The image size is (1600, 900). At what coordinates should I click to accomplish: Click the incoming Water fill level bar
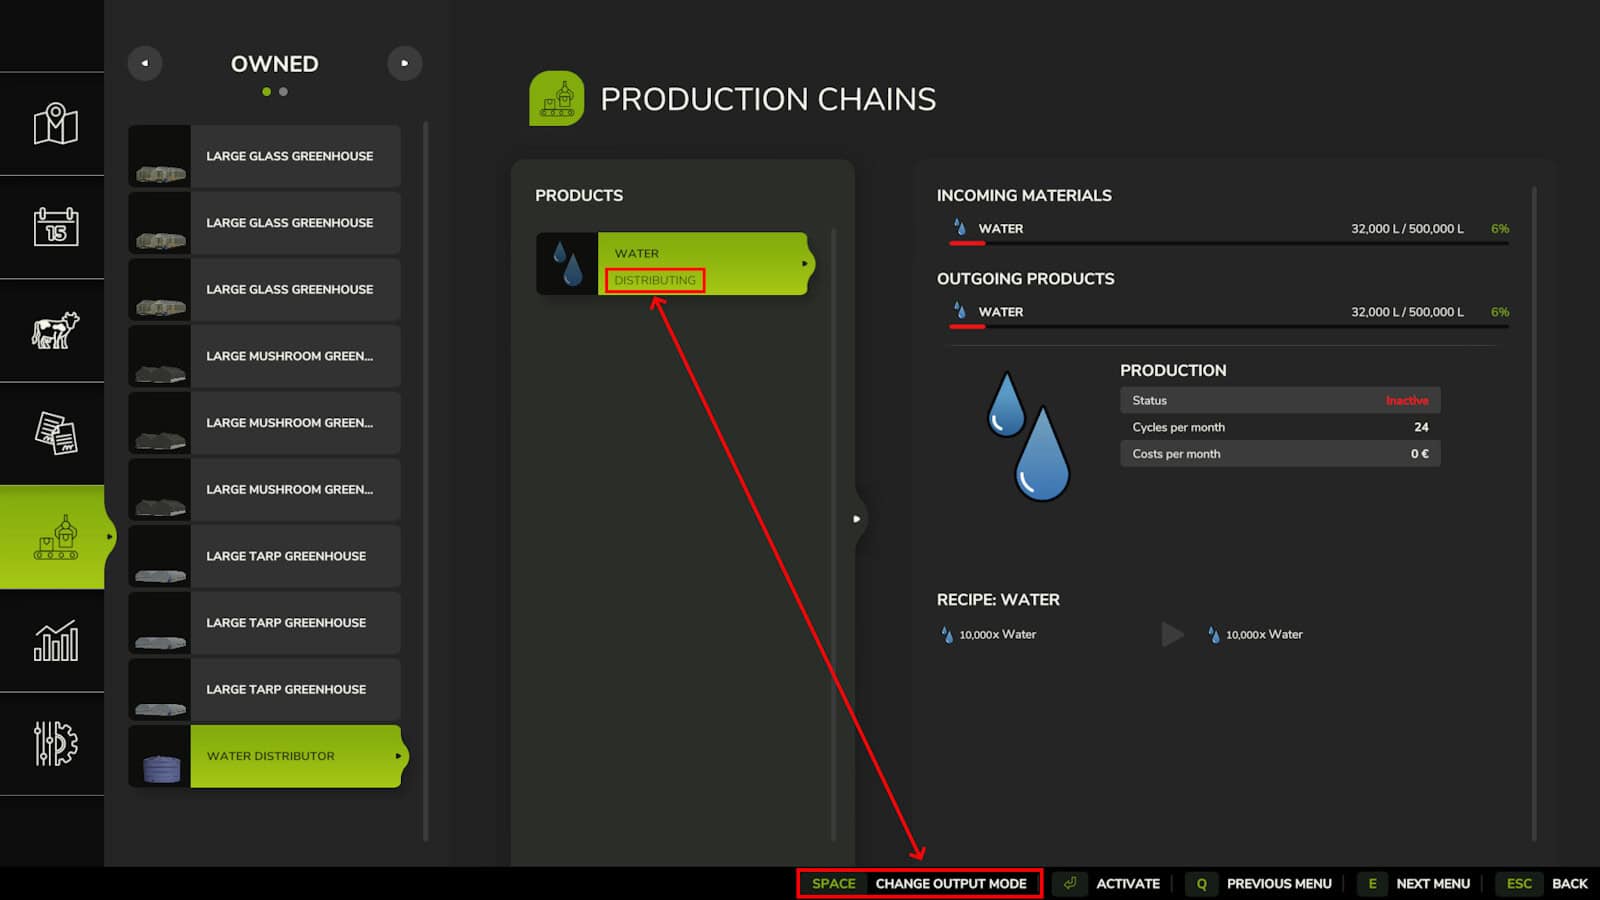tap(1228, 243)
